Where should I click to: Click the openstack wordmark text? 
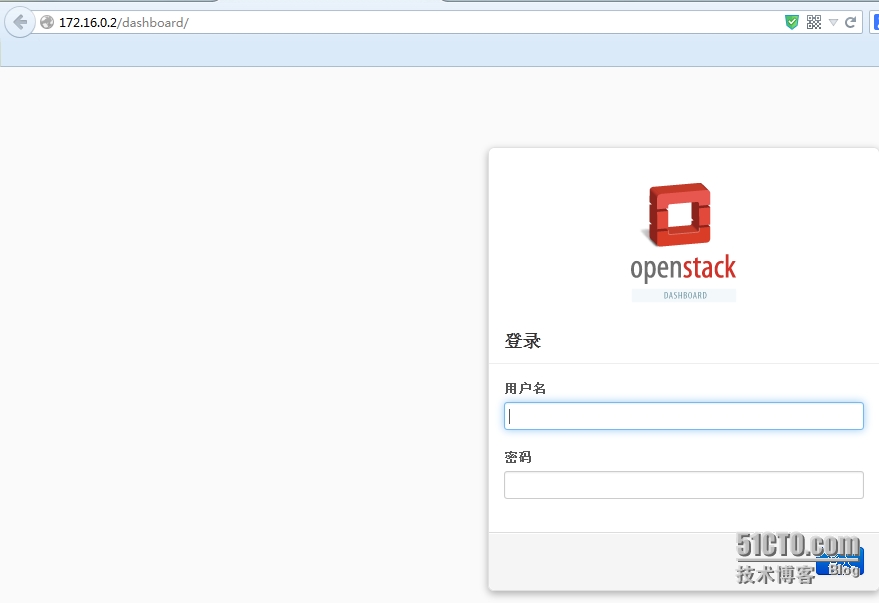pos(683,268)
